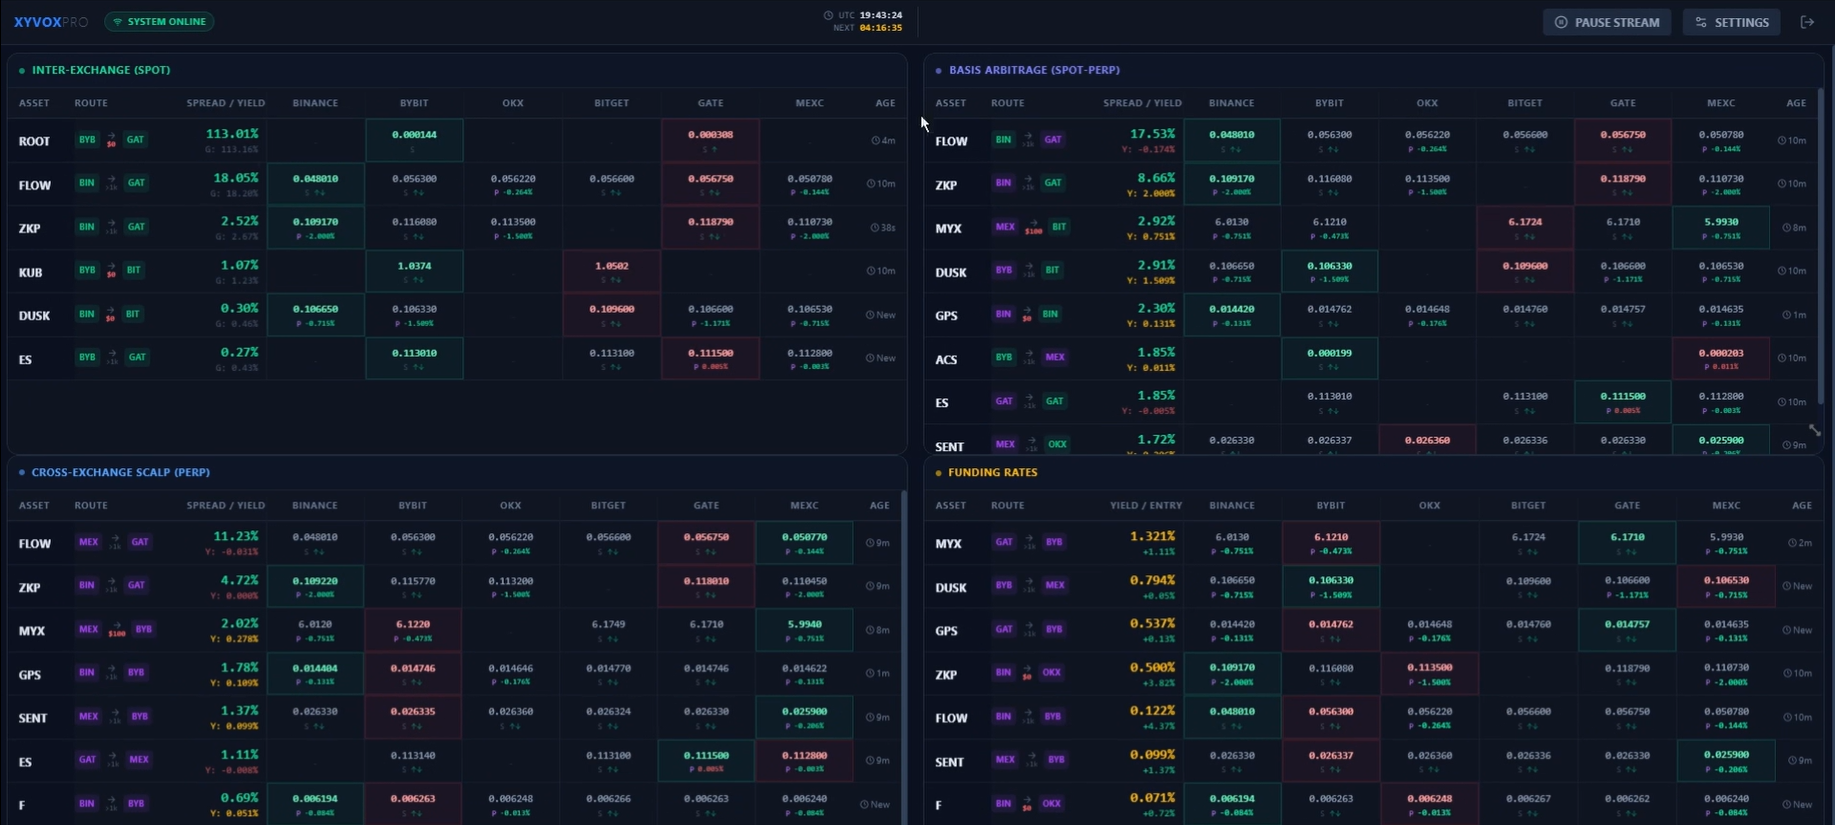The image size is (1835, 825).
Task: Sort Inter-Exchange table by Spread / Yield header
Action: coord(225,103)
